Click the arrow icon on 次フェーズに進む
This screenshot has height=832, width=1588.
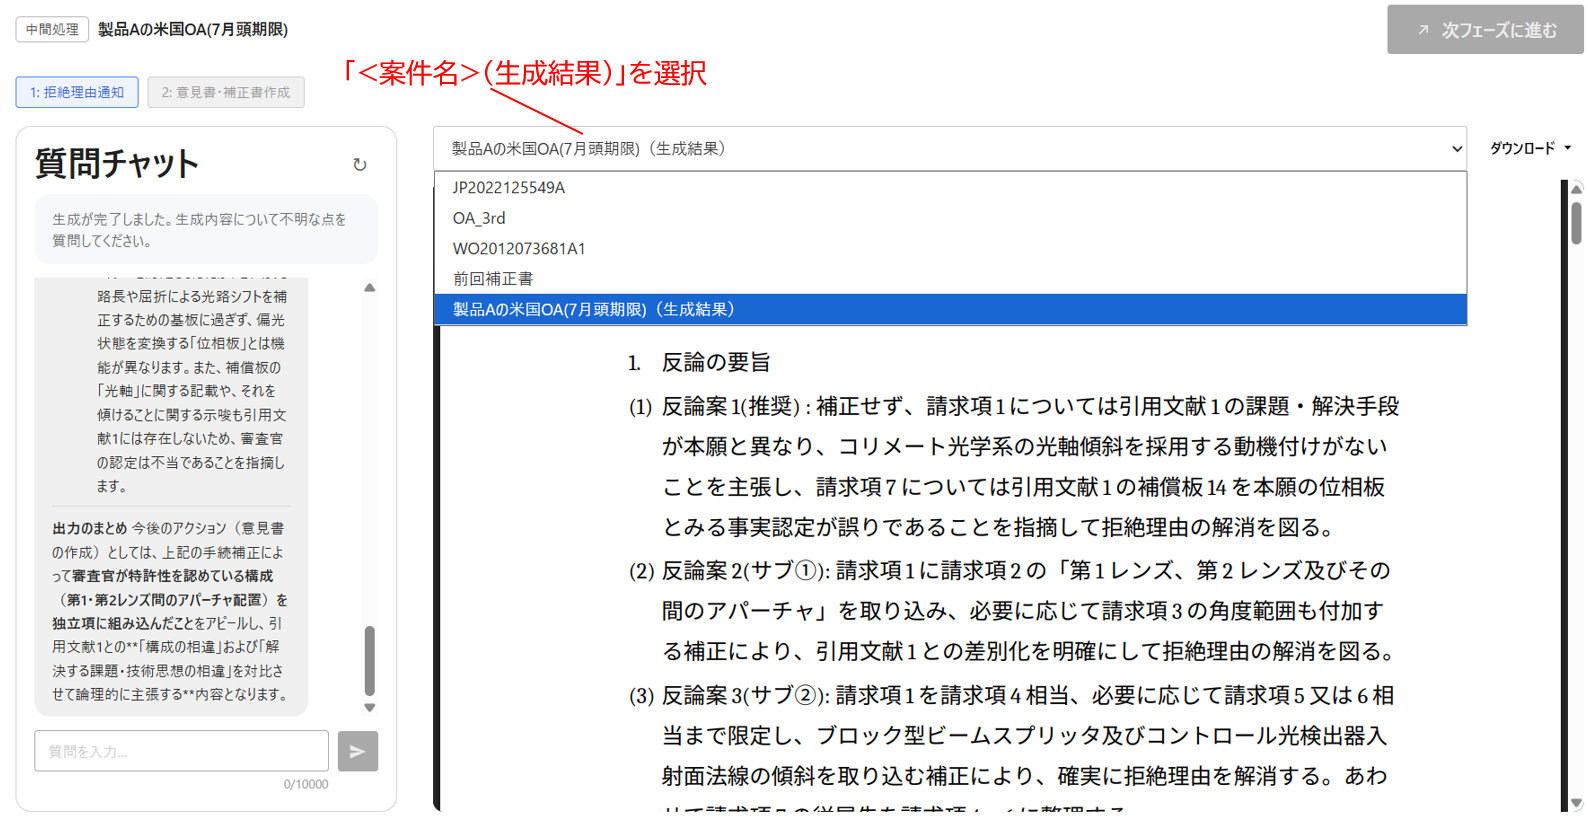click(x=1423, y=31)
